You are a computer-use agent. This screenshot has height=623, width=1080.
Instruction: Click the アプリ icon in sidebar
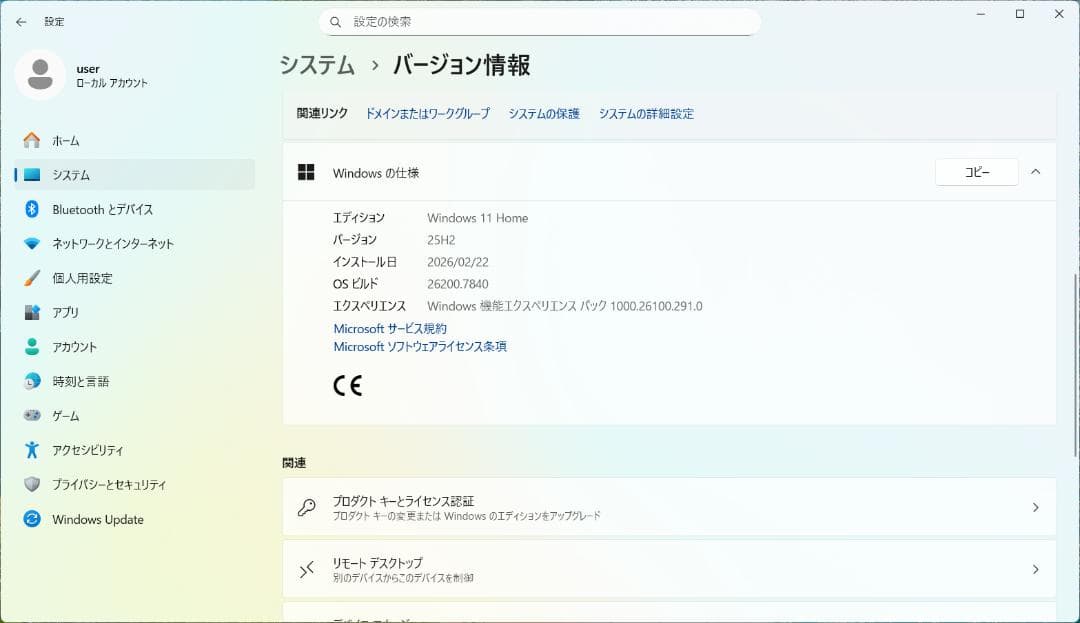pyautogui.click(x=32, y=313)
